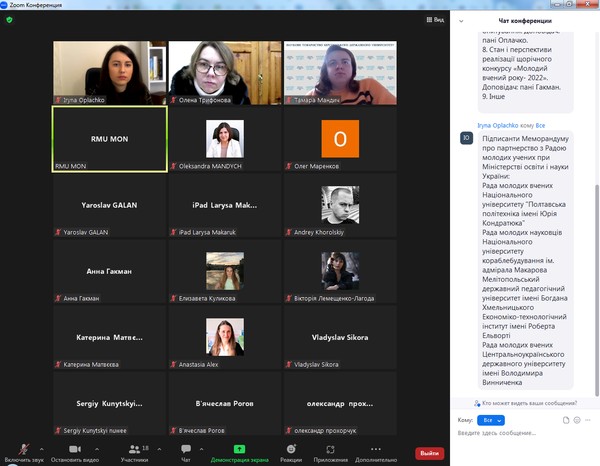Image resolution: width=600 pixels, height=466 pixels.
Task: Change layout with the Вид view button
Action: click(432, 20)
